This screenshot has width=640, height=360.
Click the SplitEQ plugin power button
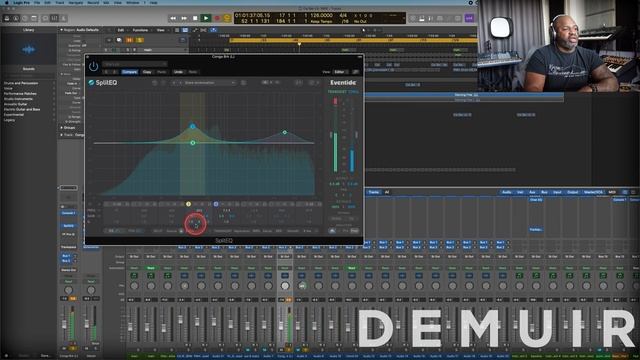pyautogui.click(x=93, y=66)
